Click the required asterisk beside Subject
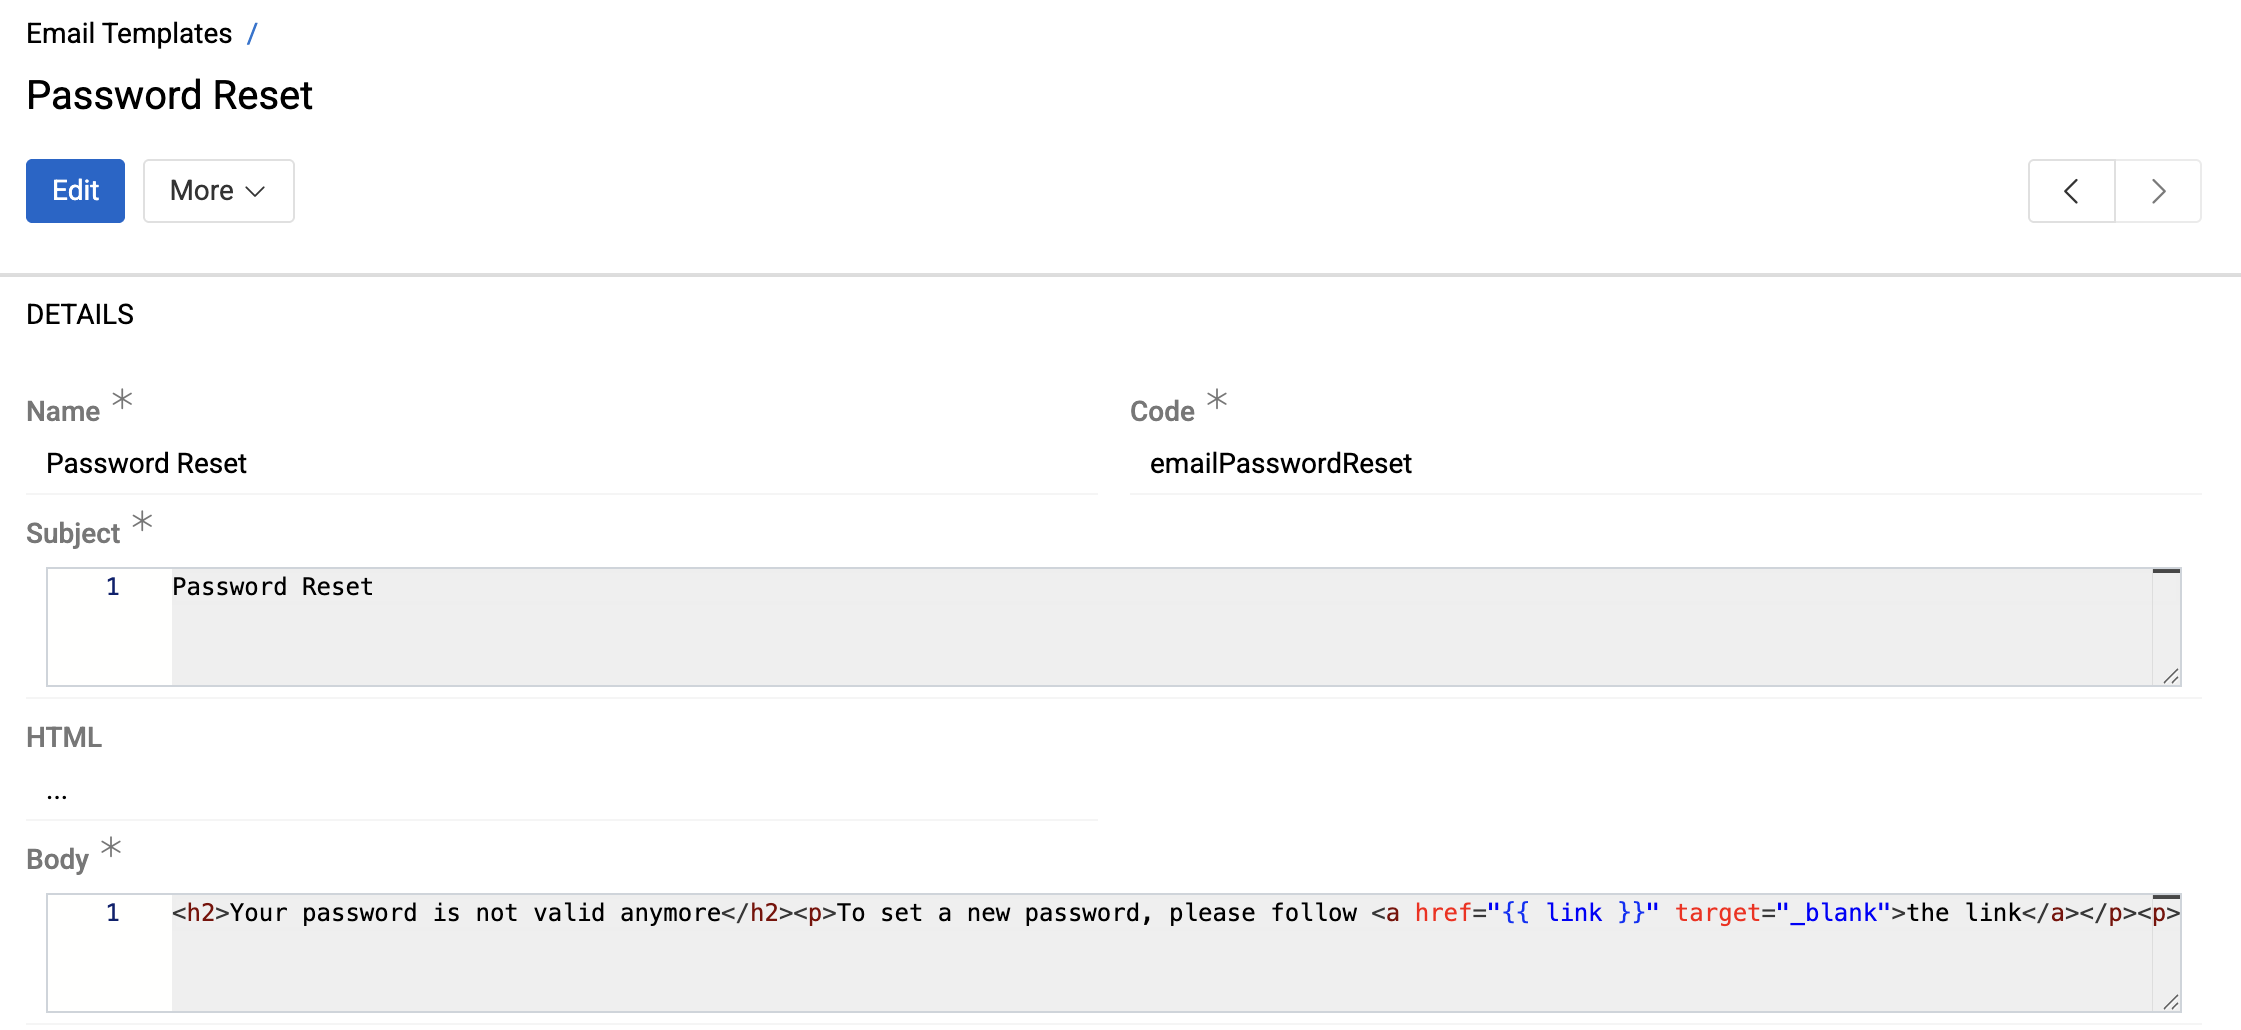This screenshot has height=1030, width=2241. pos(143,521)
